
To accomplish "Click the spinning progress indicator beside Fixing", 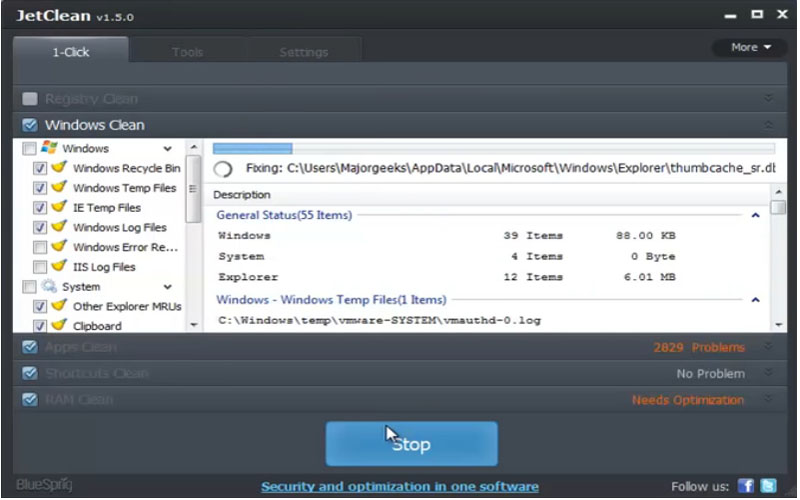I will point(223,169).
